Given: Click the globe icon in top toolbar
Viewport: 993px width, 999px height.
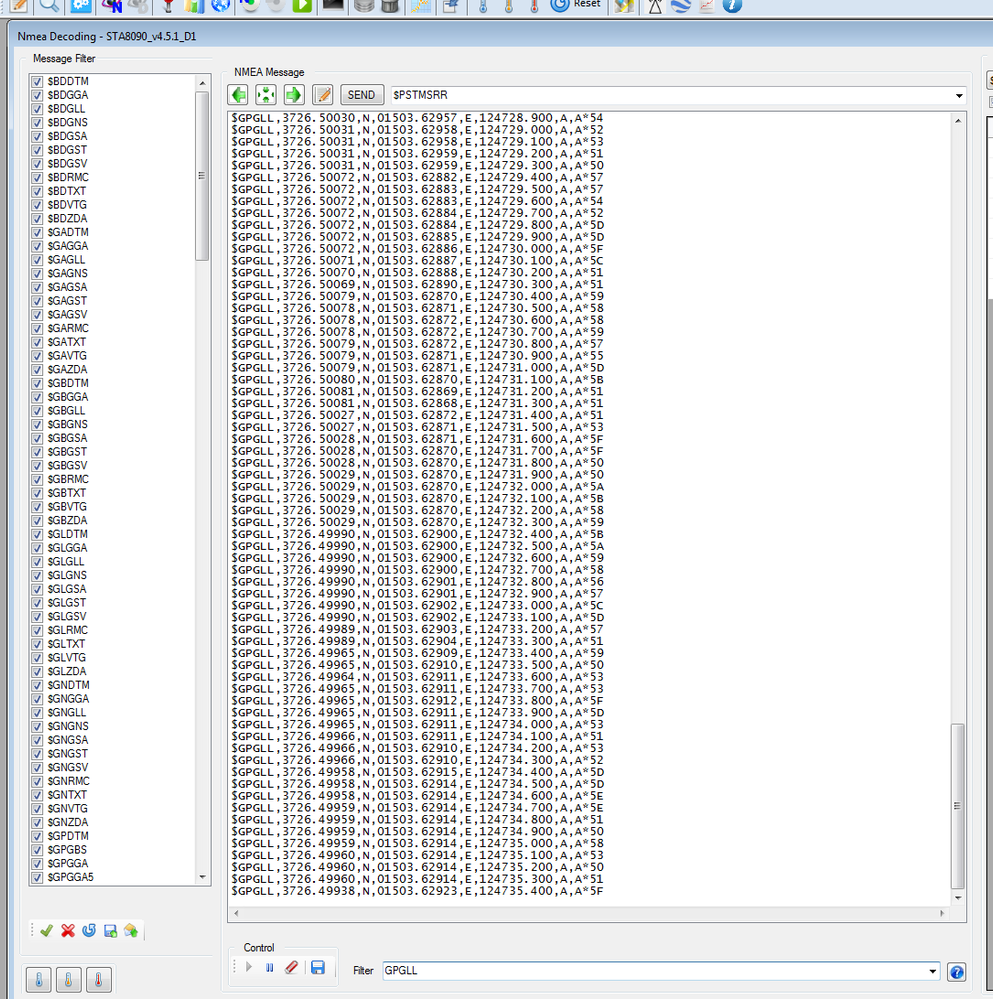Looking at the screenshot, I should pos(220,6).
